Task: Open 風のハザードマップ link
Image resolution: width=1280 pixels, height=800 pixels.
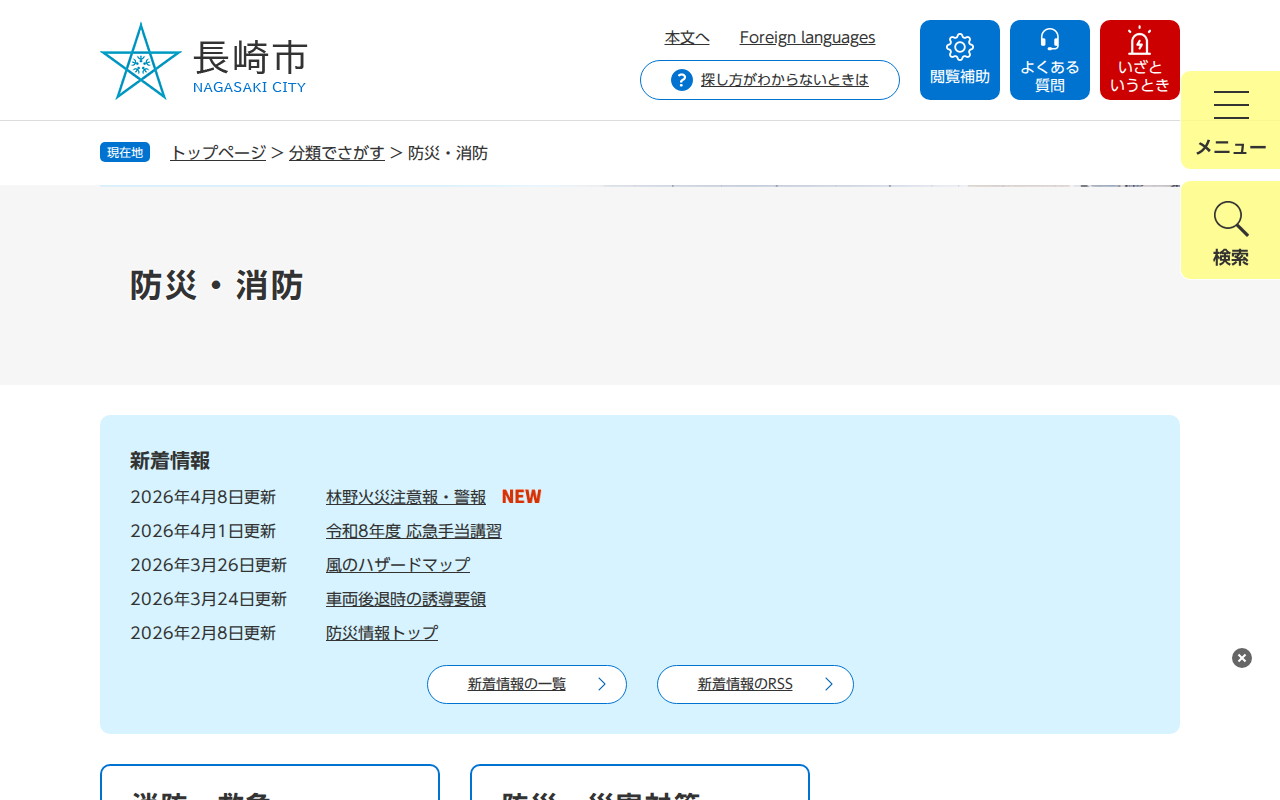Action: [398, 565]
